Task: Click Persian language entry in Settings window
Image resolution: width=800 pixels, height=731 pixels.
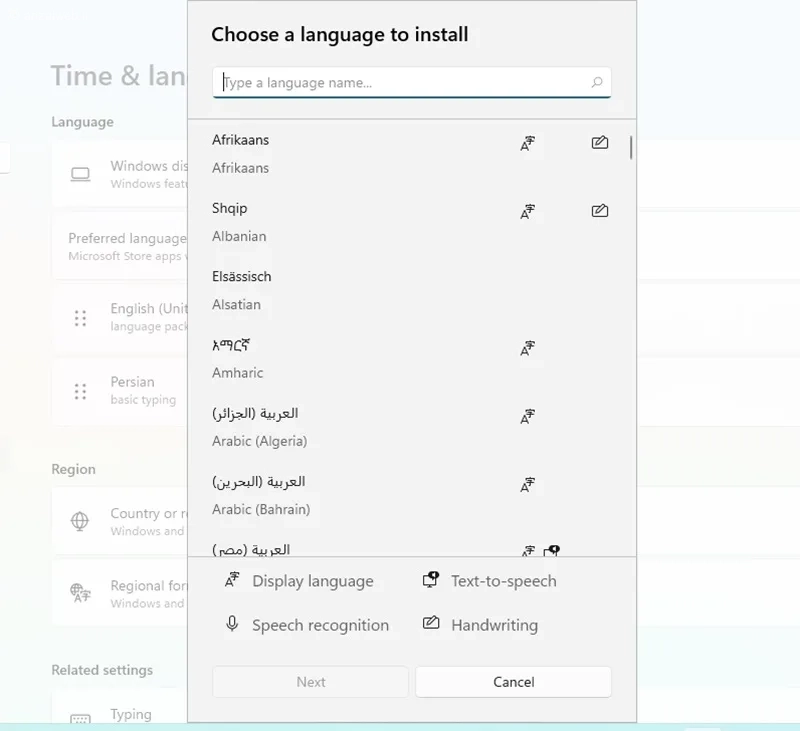Action: tap(120, 391)
